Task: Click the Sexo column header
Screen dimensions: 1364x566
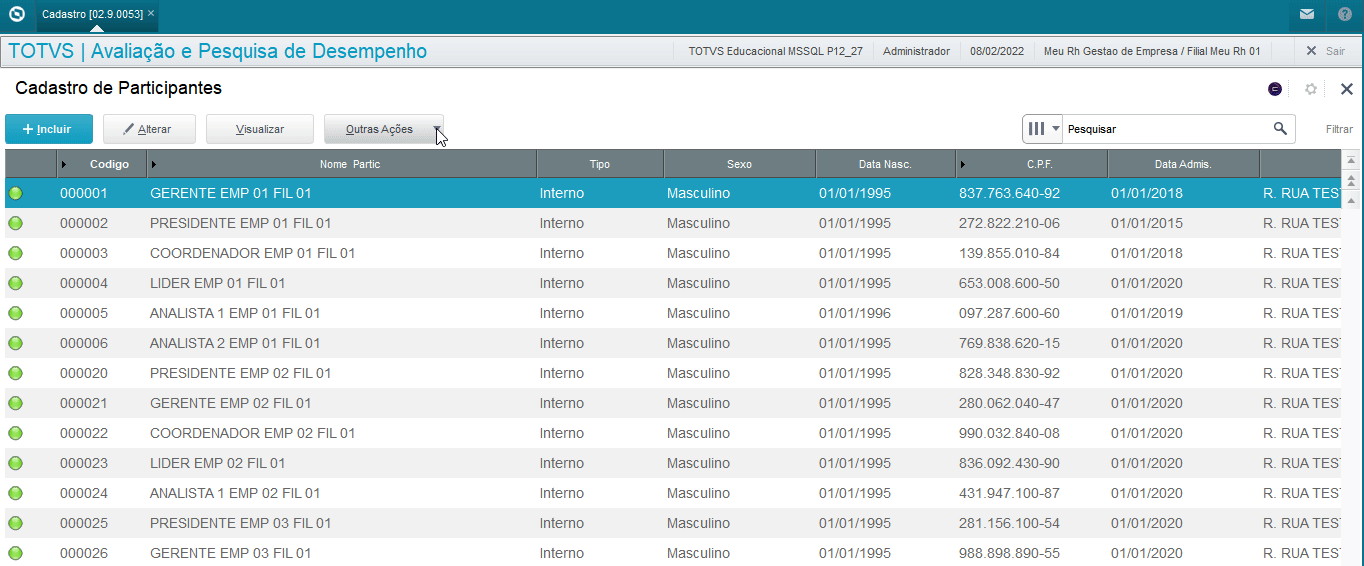Action: tap(740, 164)
